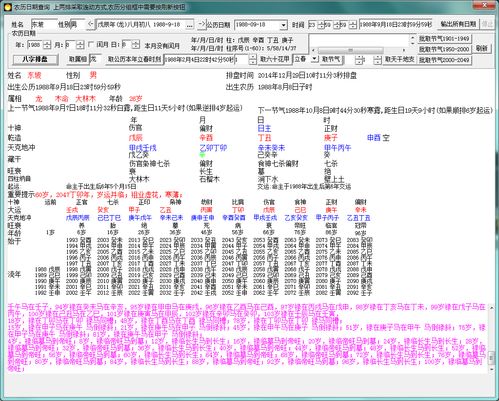Image resolution: width=499 pixels, height=401 pixels.
Task: Adjust the first spinner right of 取节气
Action: [x=359, y=60]
